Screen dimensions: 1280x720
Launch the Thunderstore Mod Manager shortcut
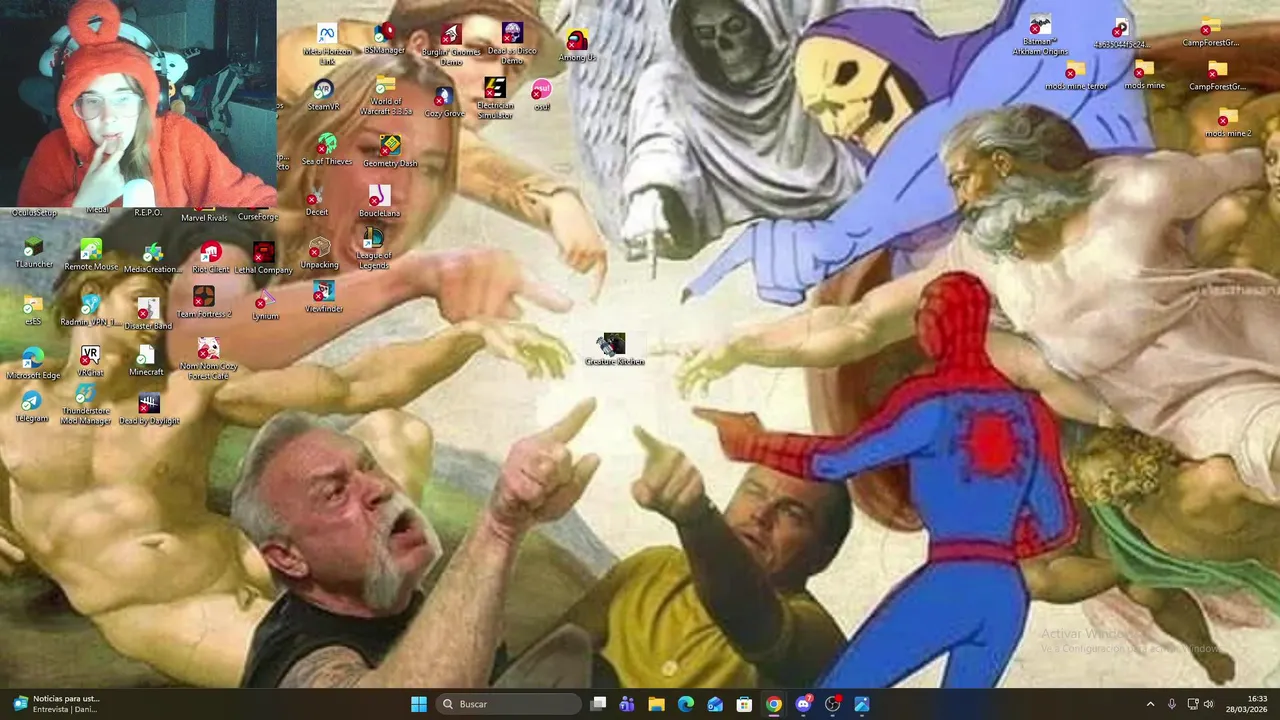point(86,405)
